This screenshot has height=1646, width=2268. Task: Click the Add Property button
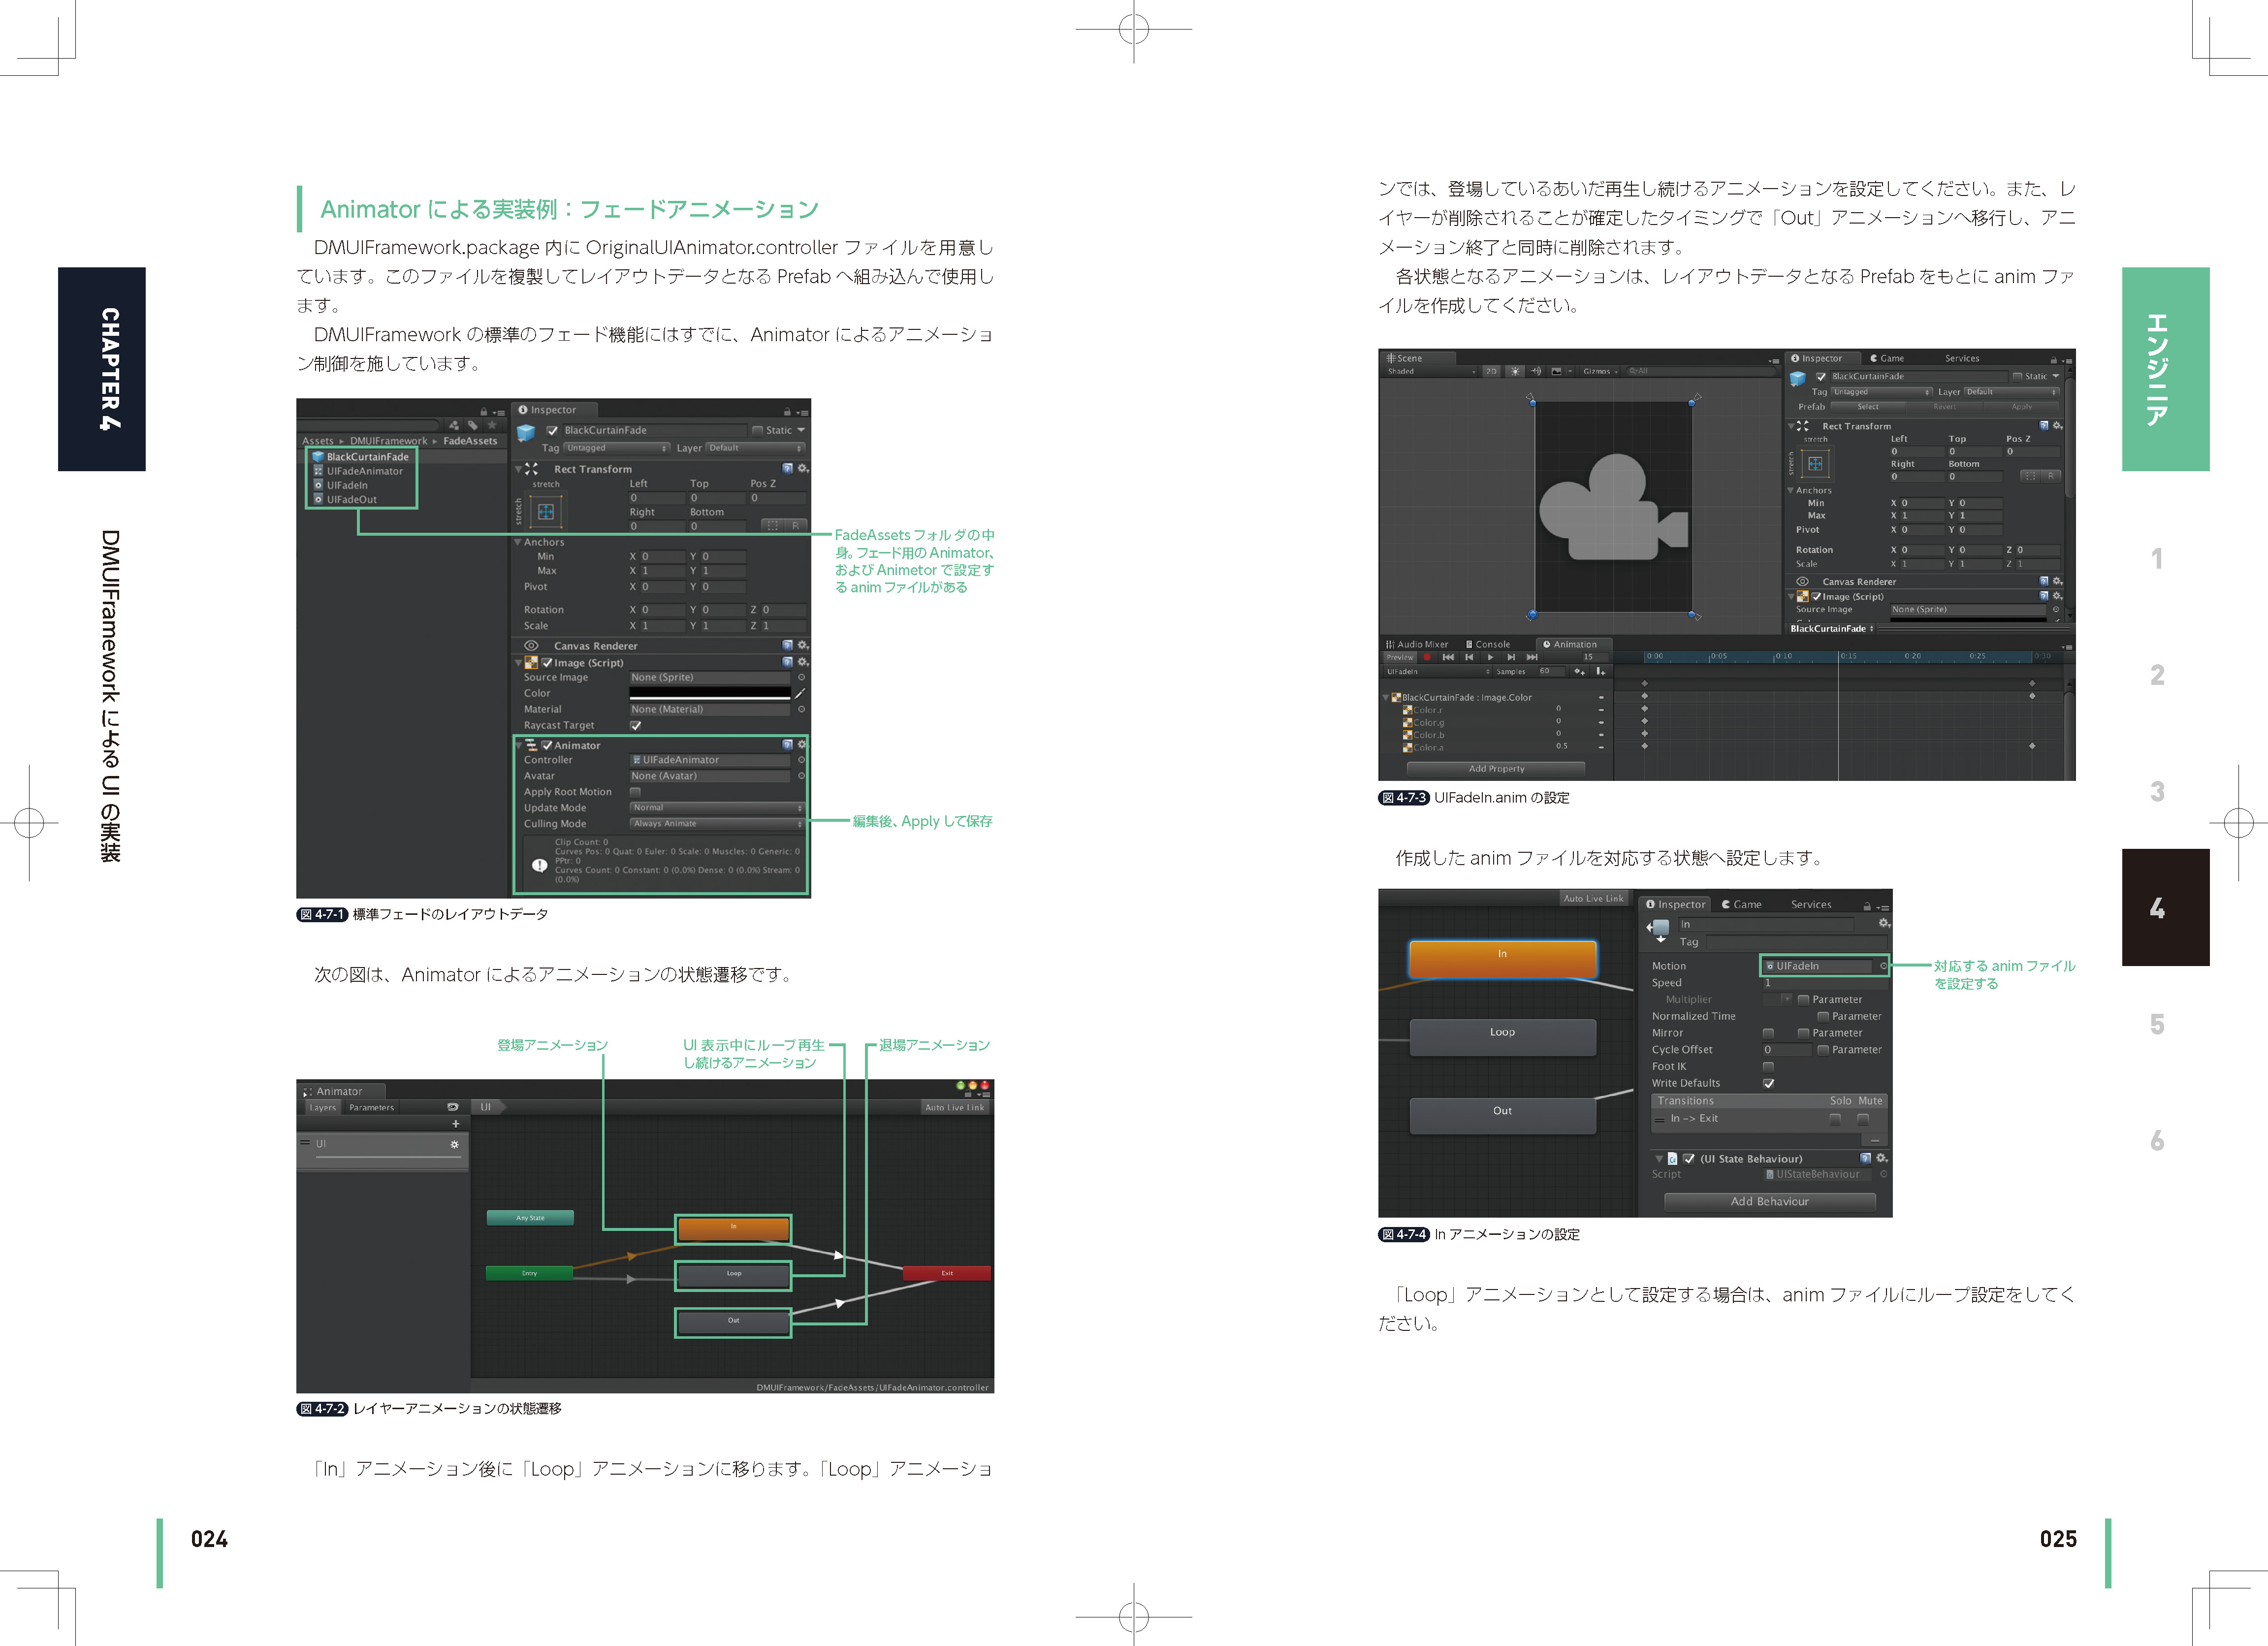[1496, 768]
